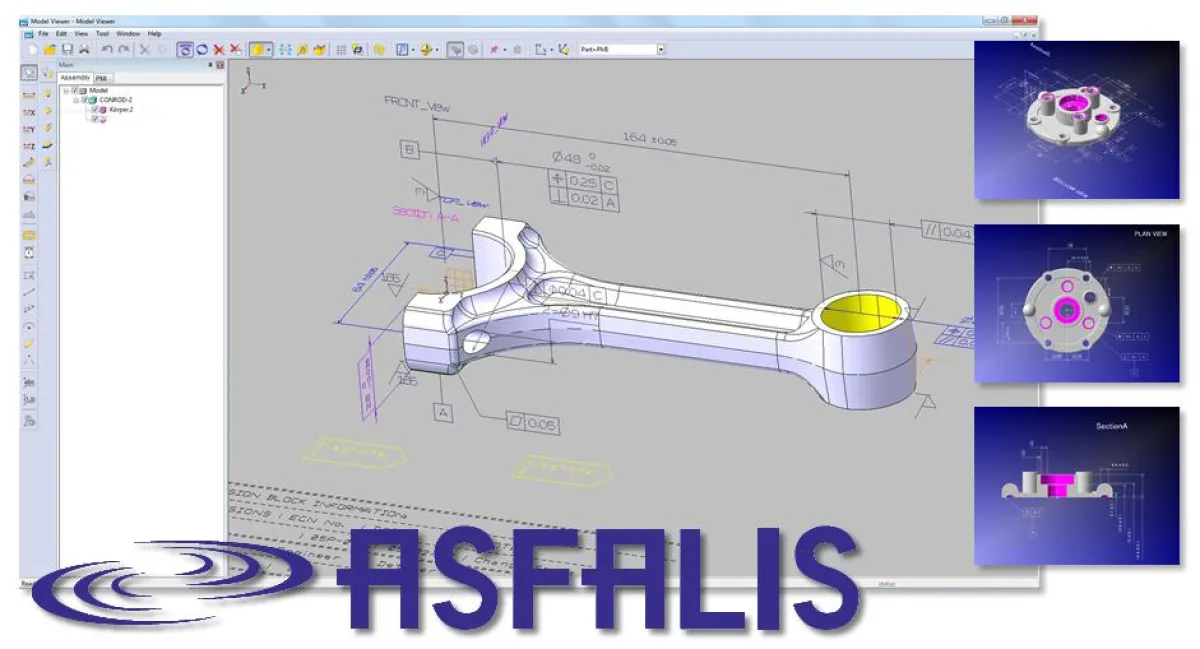The width and height of the screenshot is (1200, 649).
Task: Select the fit-to-screen icon in the toolbar
Action: click(455, 49)
